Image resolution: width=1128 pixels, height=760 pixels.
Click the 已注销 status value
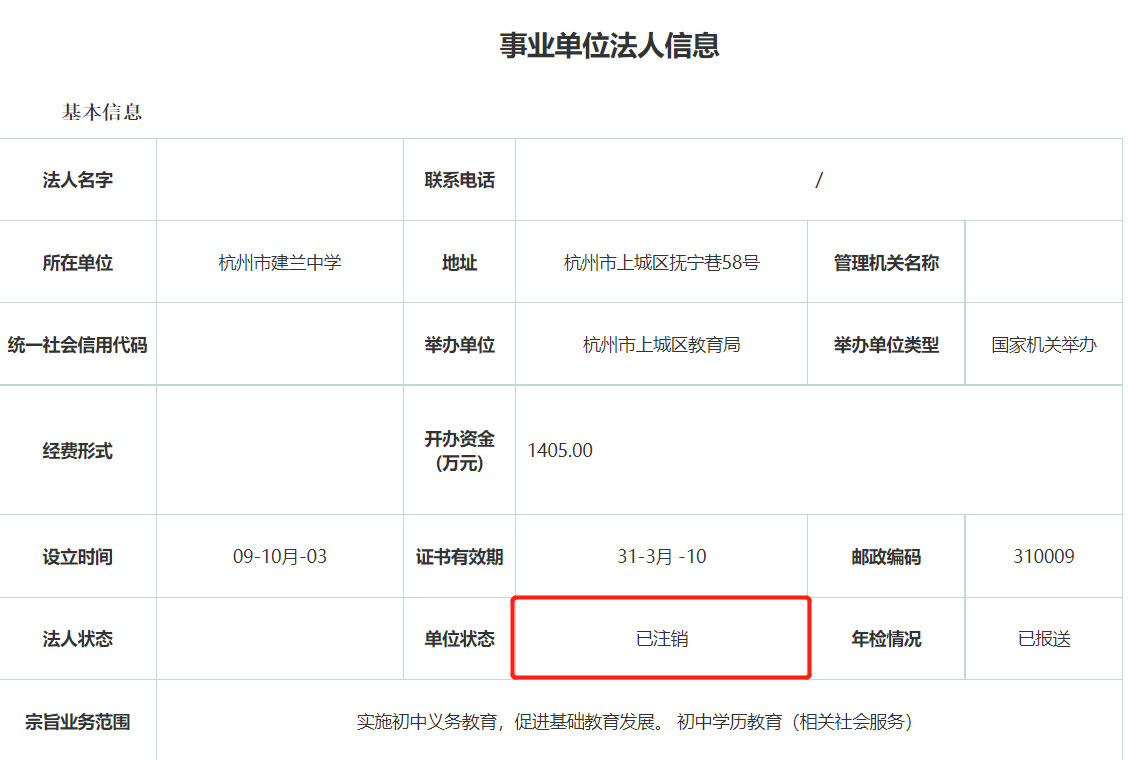662,638
